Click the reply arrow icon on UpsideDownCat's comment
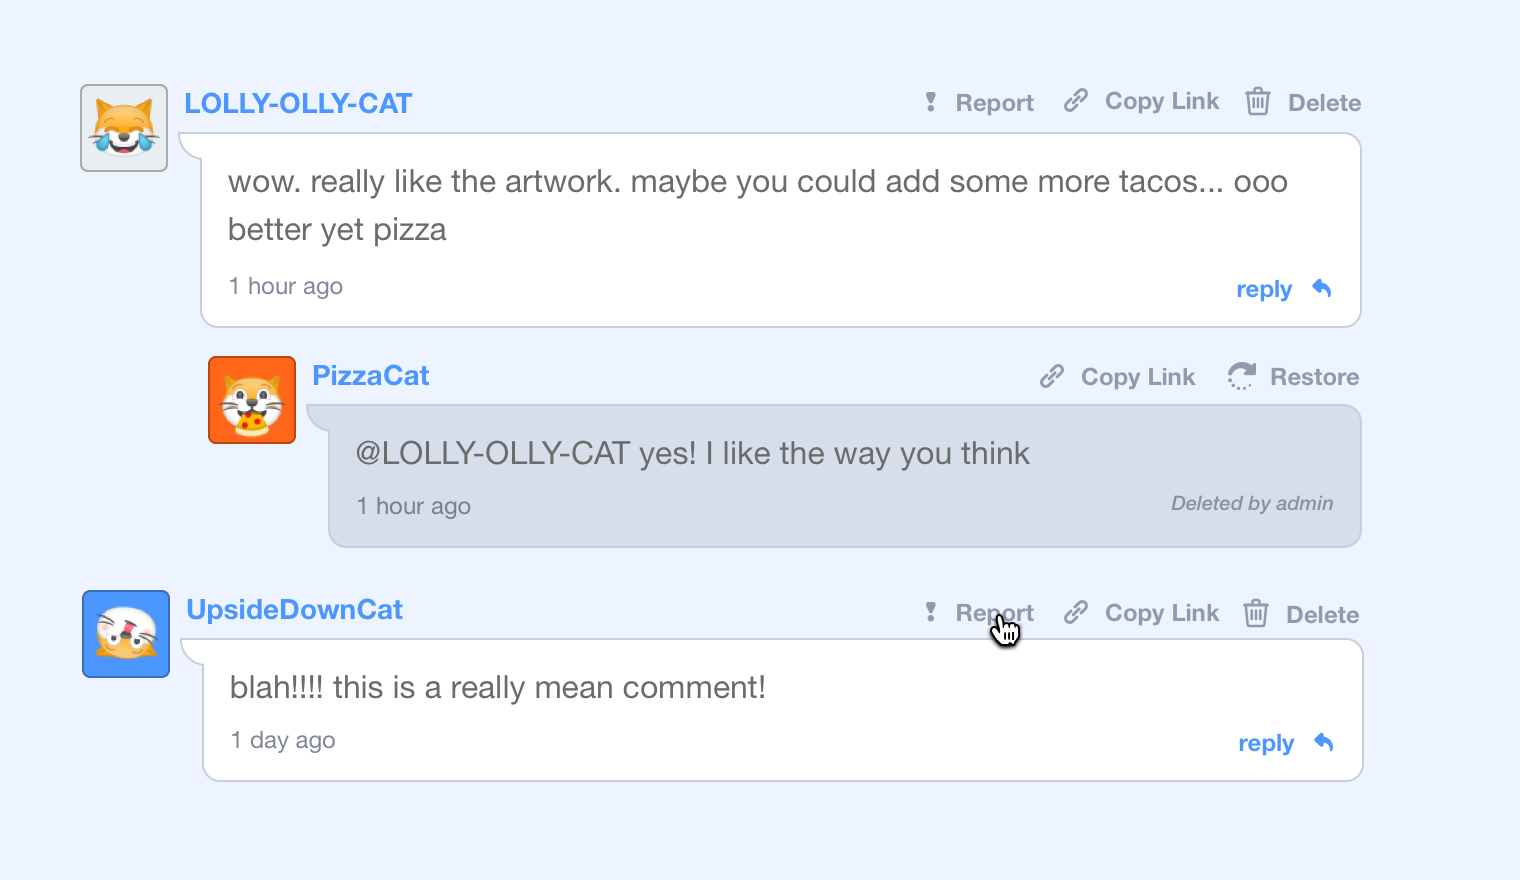 coord(1322,742)
